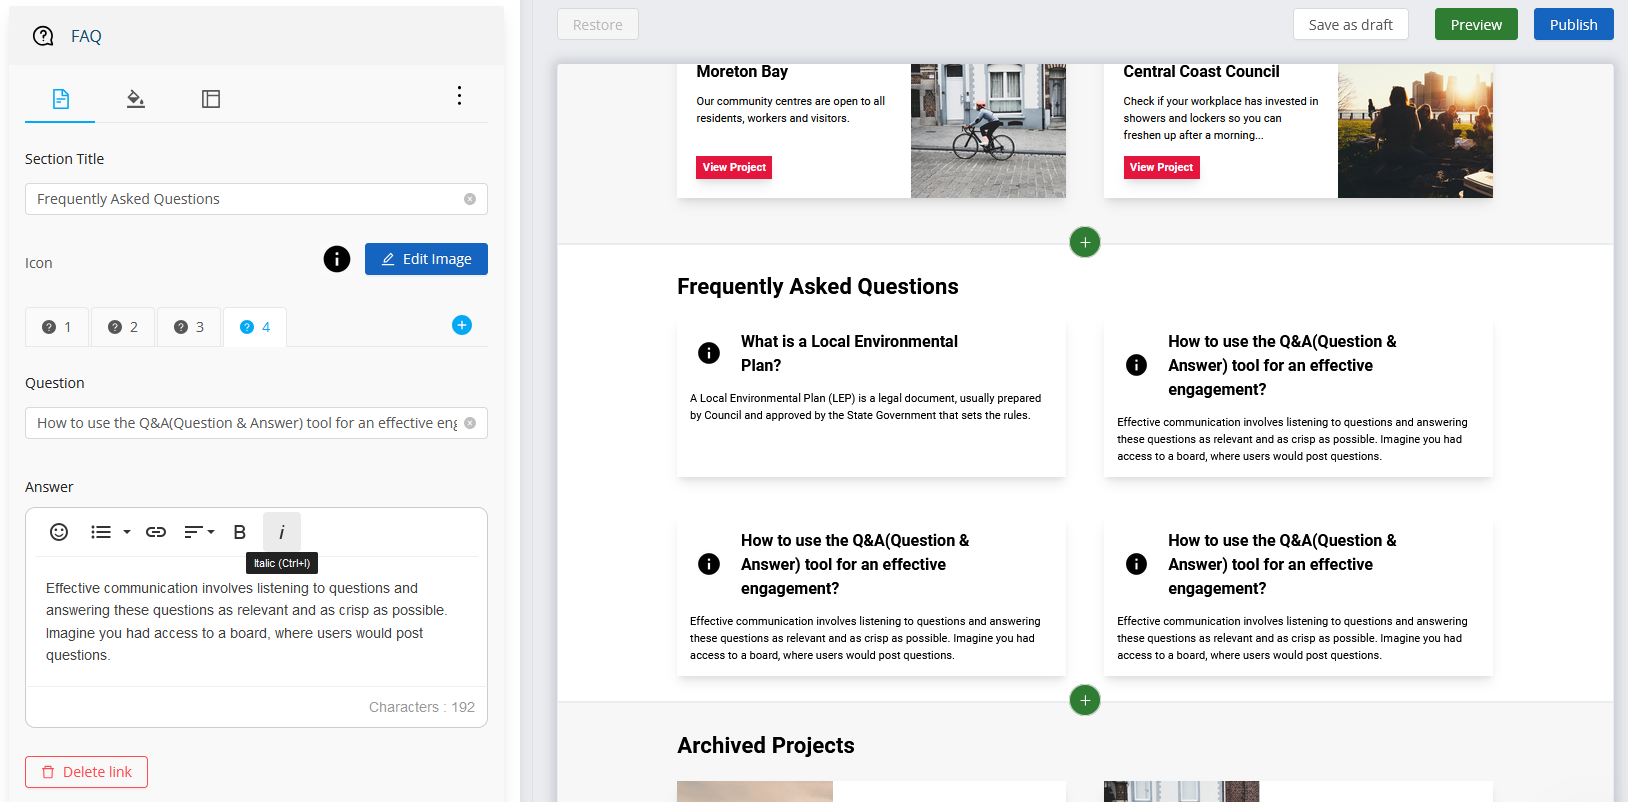The height and width of the screenshot is (802, 1628).
Task: Click Save as draft
Action: tap(1350, 25)
